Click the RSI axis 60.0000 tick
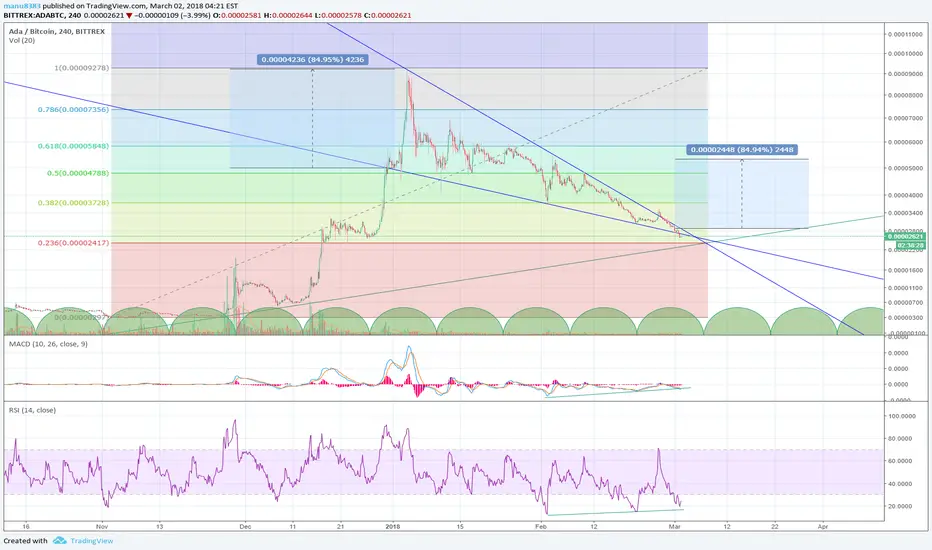932x550 pixels. point(901,461)
